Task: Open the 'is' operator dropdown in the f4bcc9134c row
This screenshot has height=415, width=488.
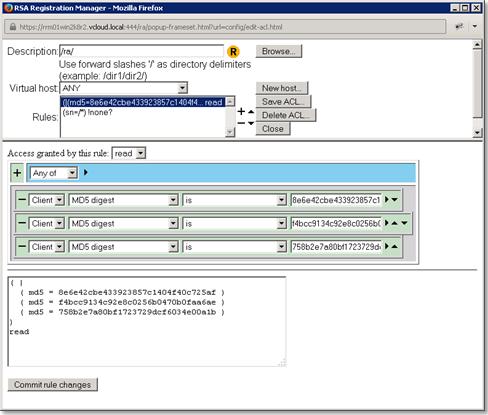Action: (234, 223)
